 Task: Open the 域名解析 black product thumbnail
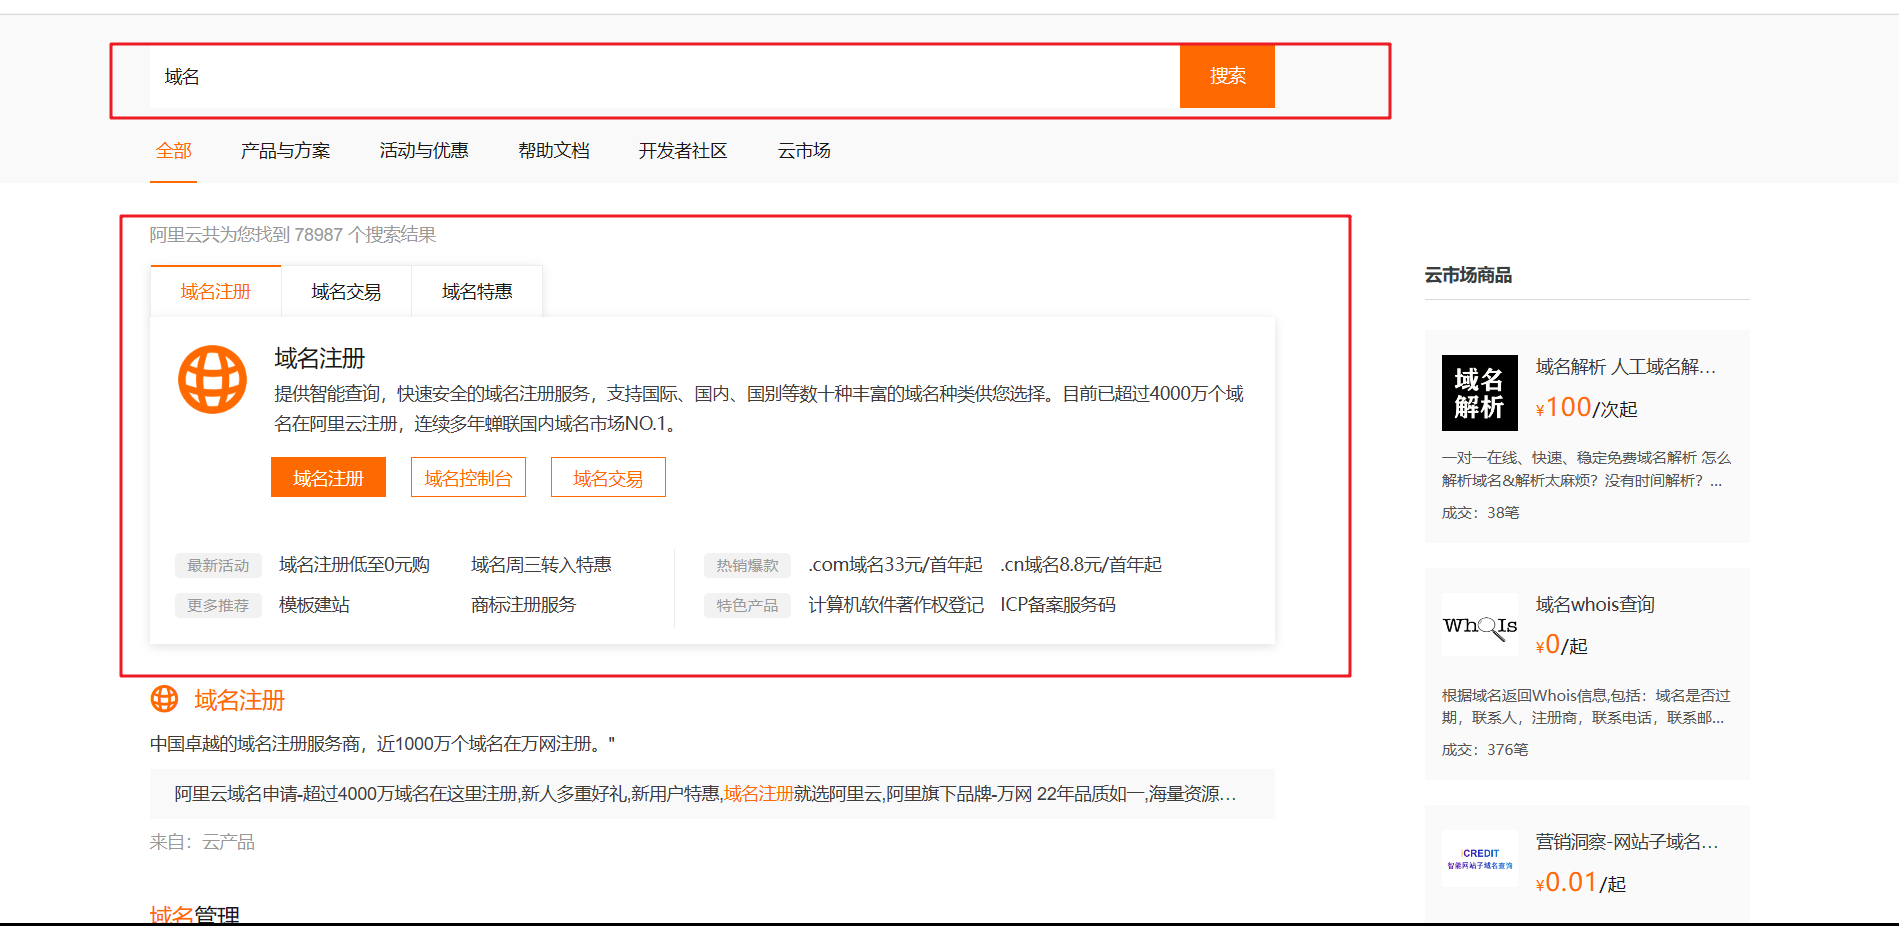tap(1479, 393)
